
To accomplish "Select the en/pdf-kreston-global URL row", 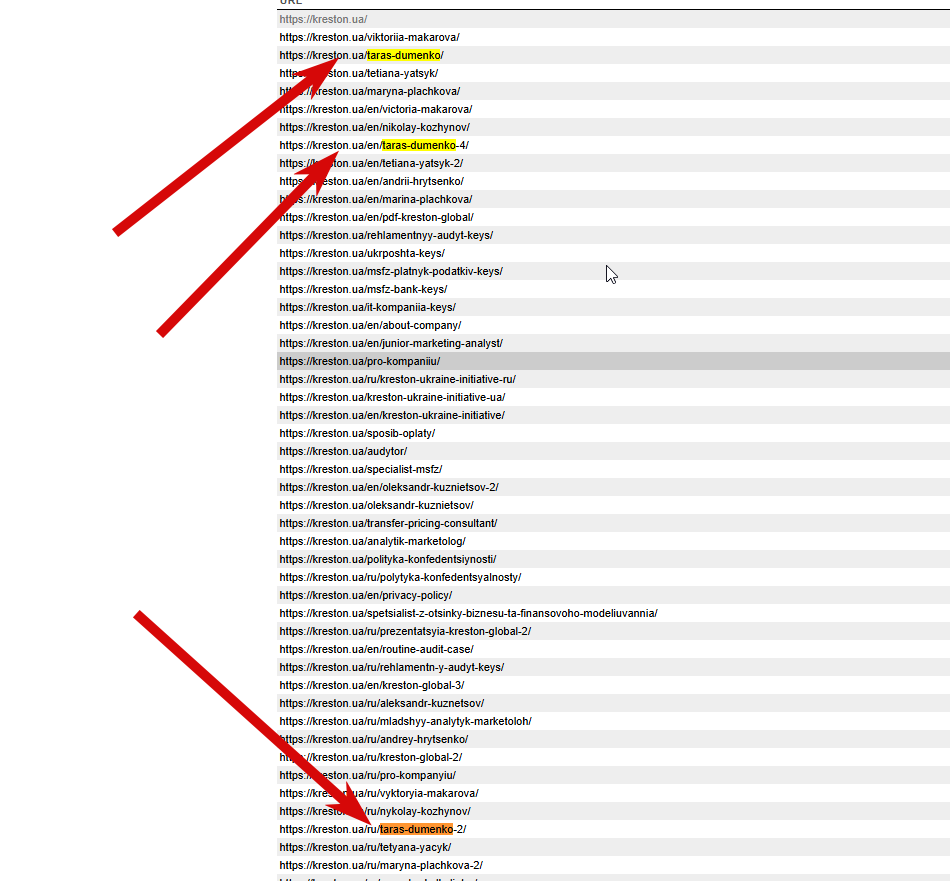I will click(x=613, y=218).
